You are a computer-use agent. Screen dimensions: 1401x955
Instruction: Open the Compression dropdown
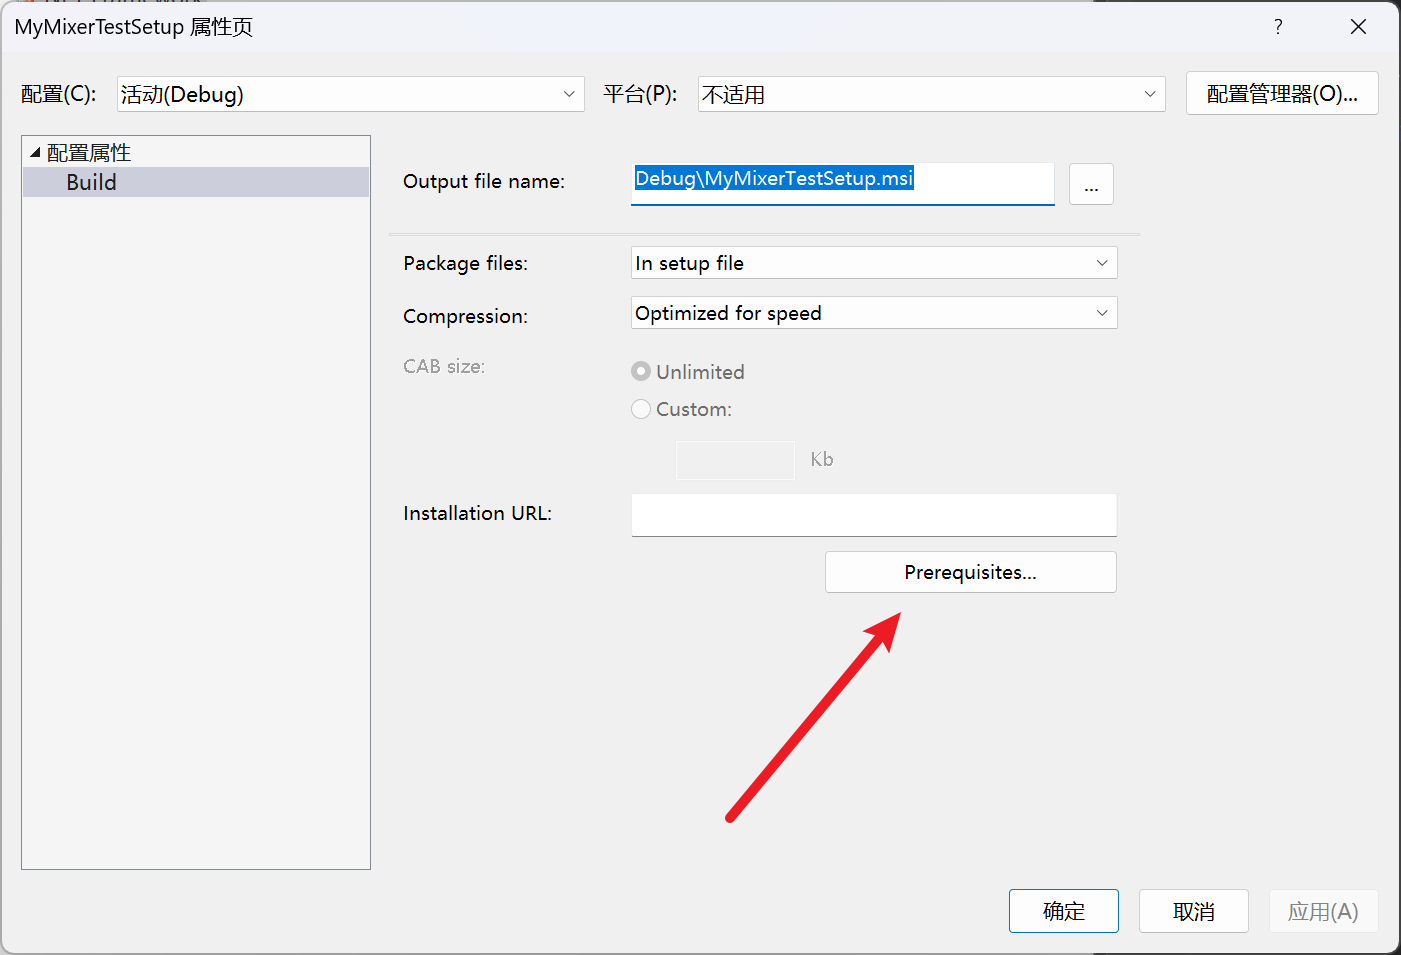[x=874, y=313]
